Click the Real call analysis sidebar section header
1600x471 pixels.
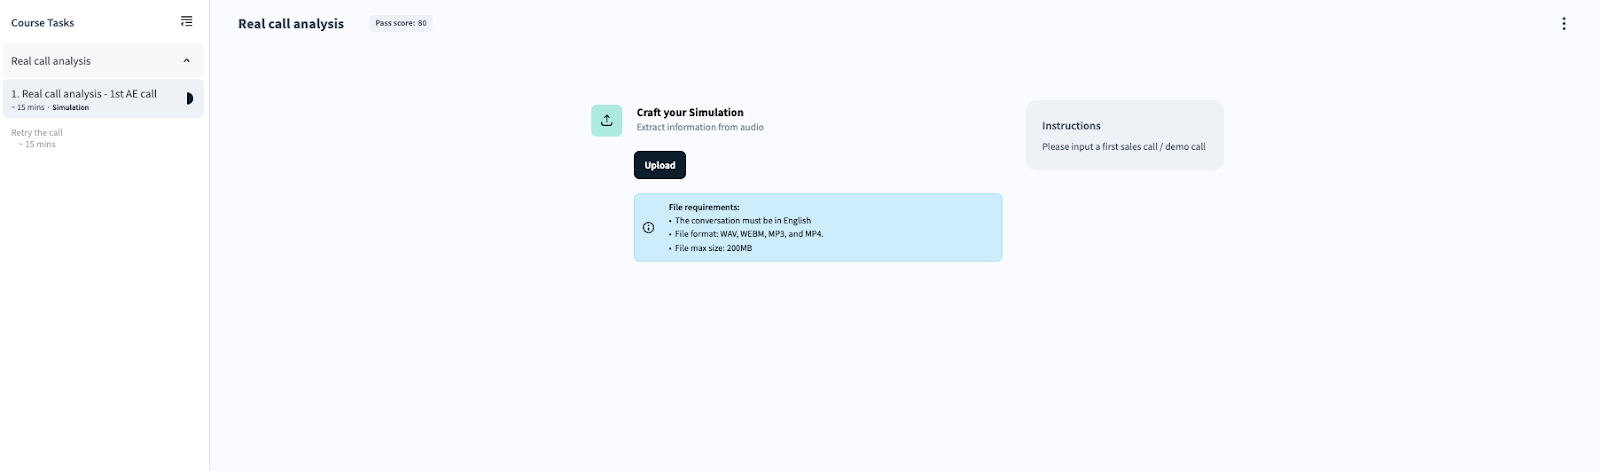coord(51,61)
